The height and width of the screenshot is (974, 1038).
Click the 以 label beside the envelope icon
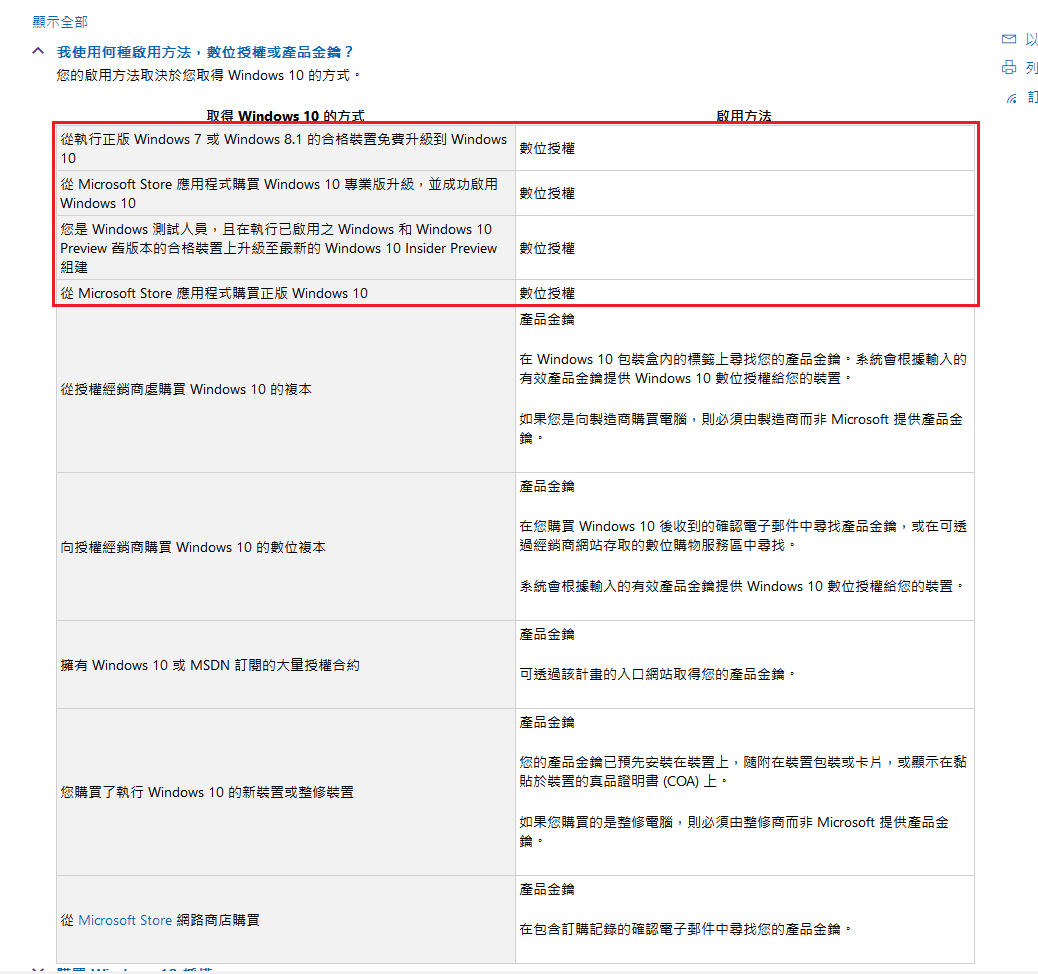1031,39
